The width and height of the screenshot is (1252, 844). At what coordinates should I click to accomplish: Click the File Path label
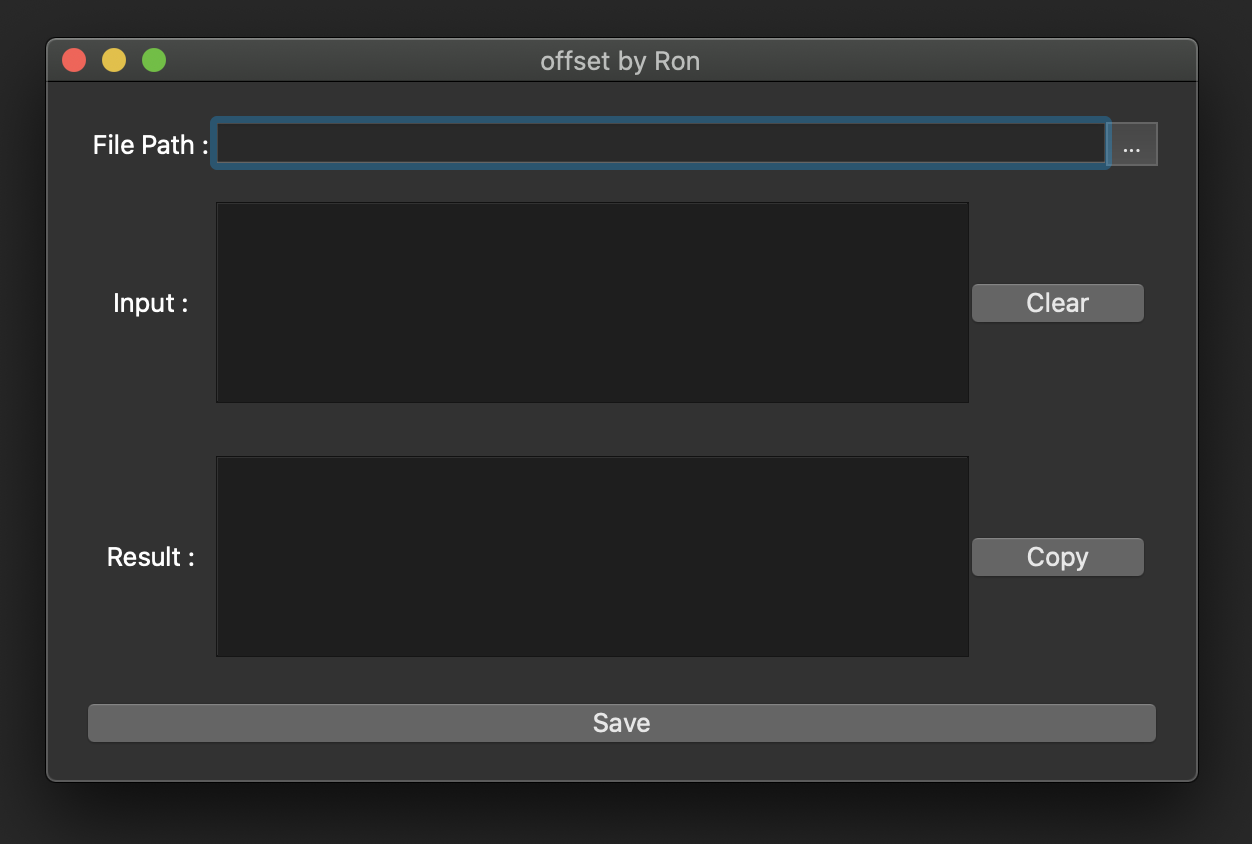coord(148,144)
